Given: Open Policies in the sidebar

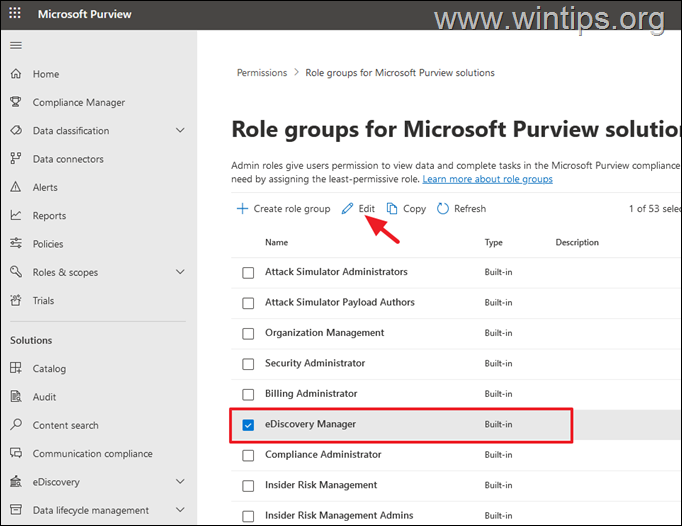Looking at the screenshot, I should [48, 244].
